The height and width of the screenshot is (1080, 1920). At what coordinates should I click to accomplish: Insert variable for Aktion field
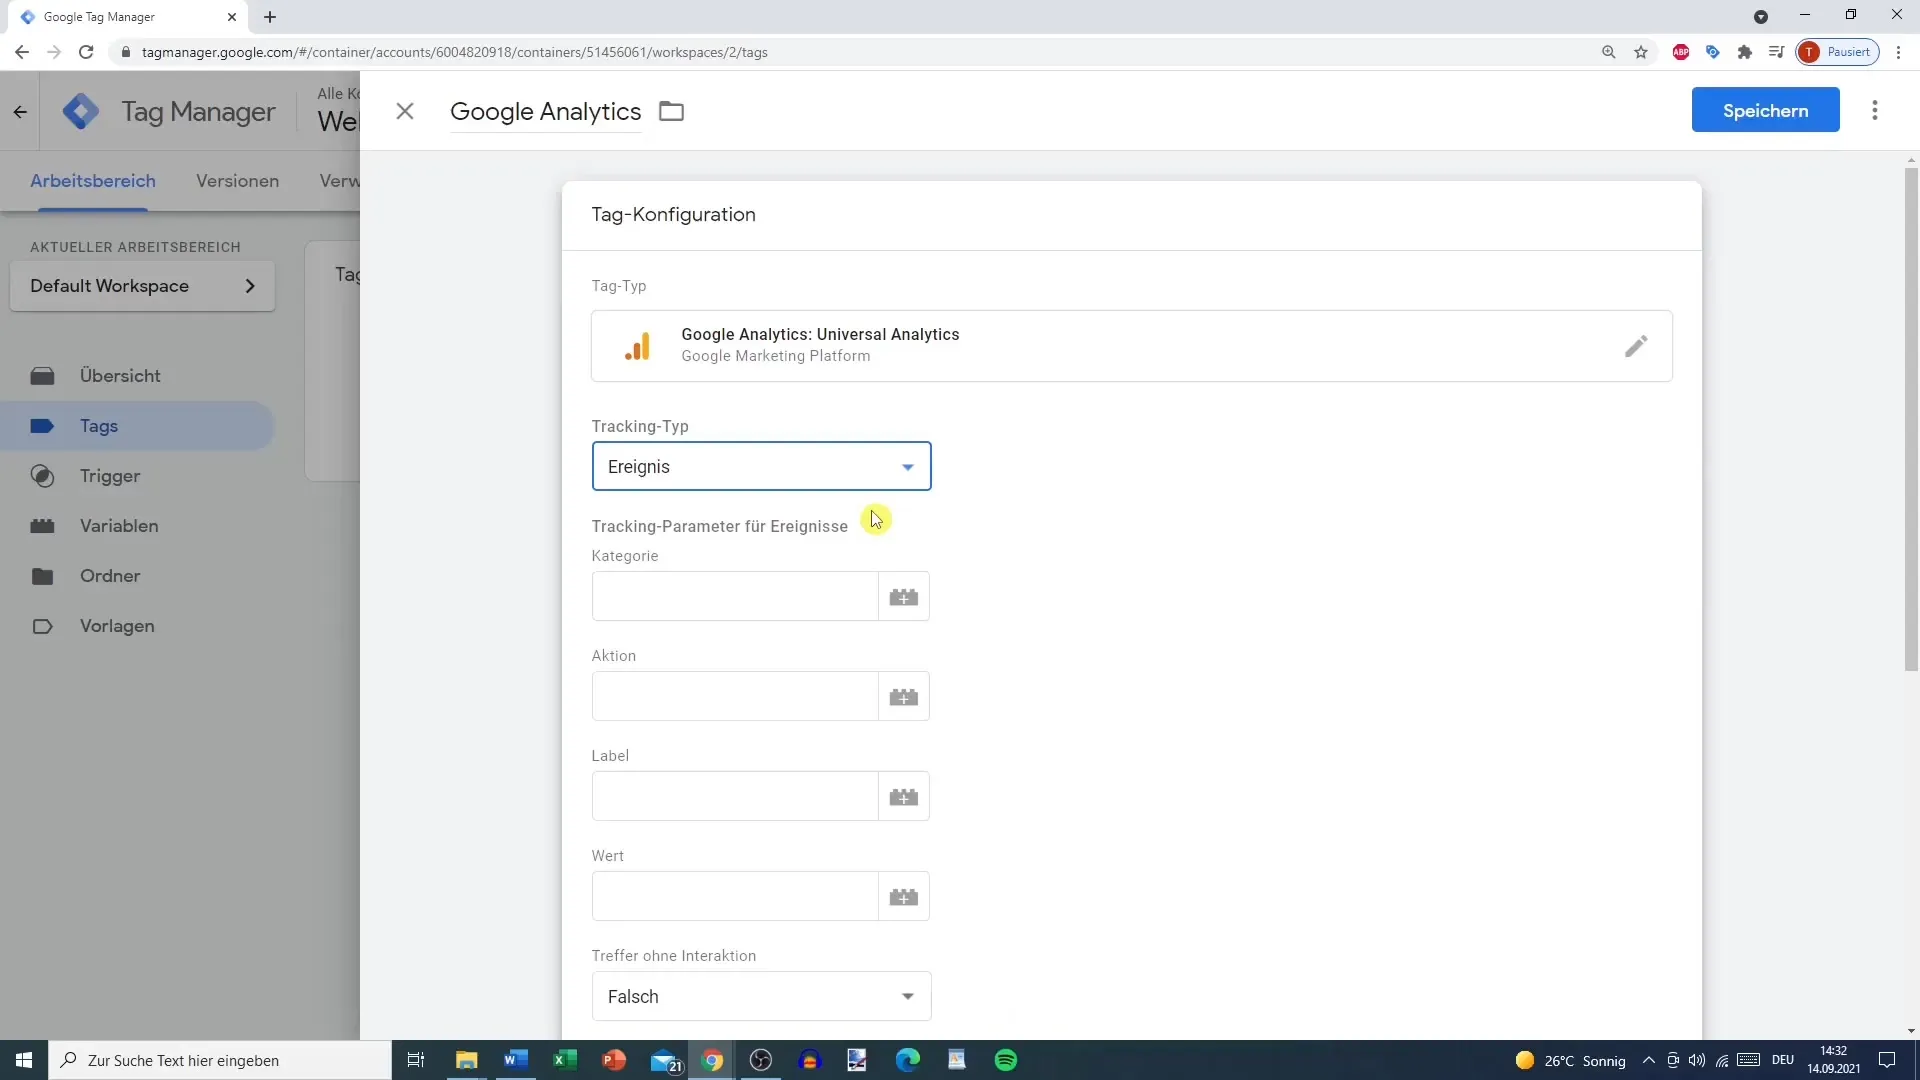point(904,696)
